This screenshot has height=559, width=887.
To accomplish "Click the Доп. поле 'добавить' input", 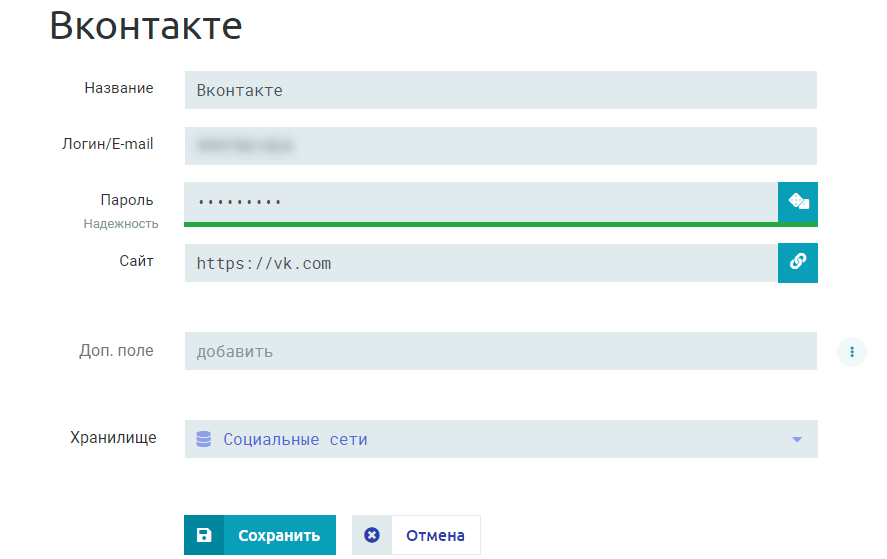I will [x=501, y=351].
